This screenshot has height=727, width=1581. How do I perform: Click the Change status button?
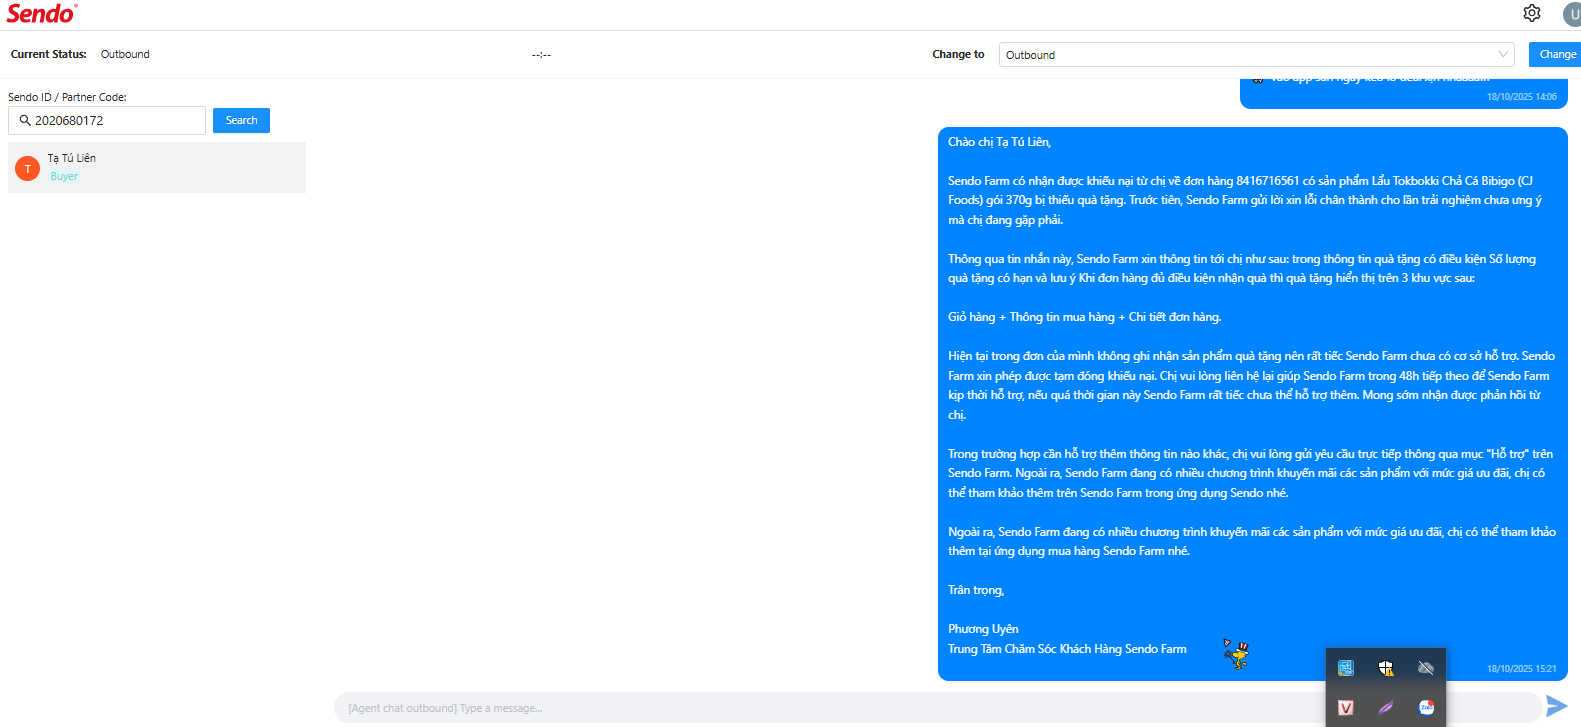pyautogui.click(x=1557, y=55)
